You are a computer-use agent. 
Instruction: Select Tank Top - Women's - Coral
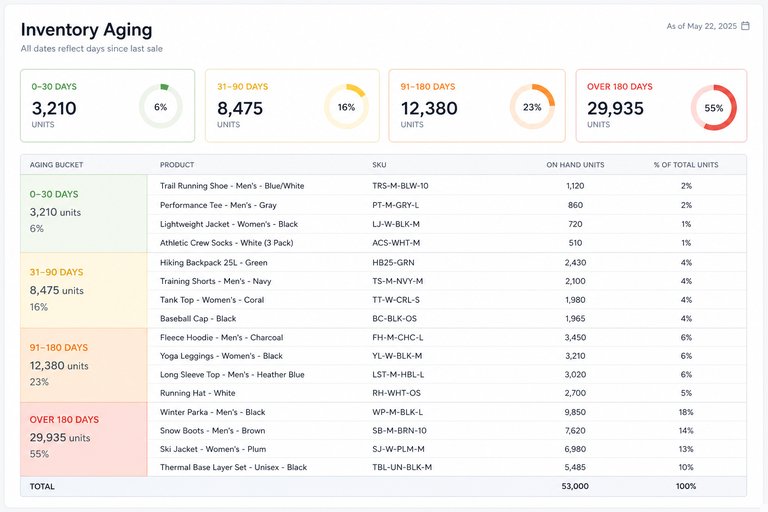212,300
